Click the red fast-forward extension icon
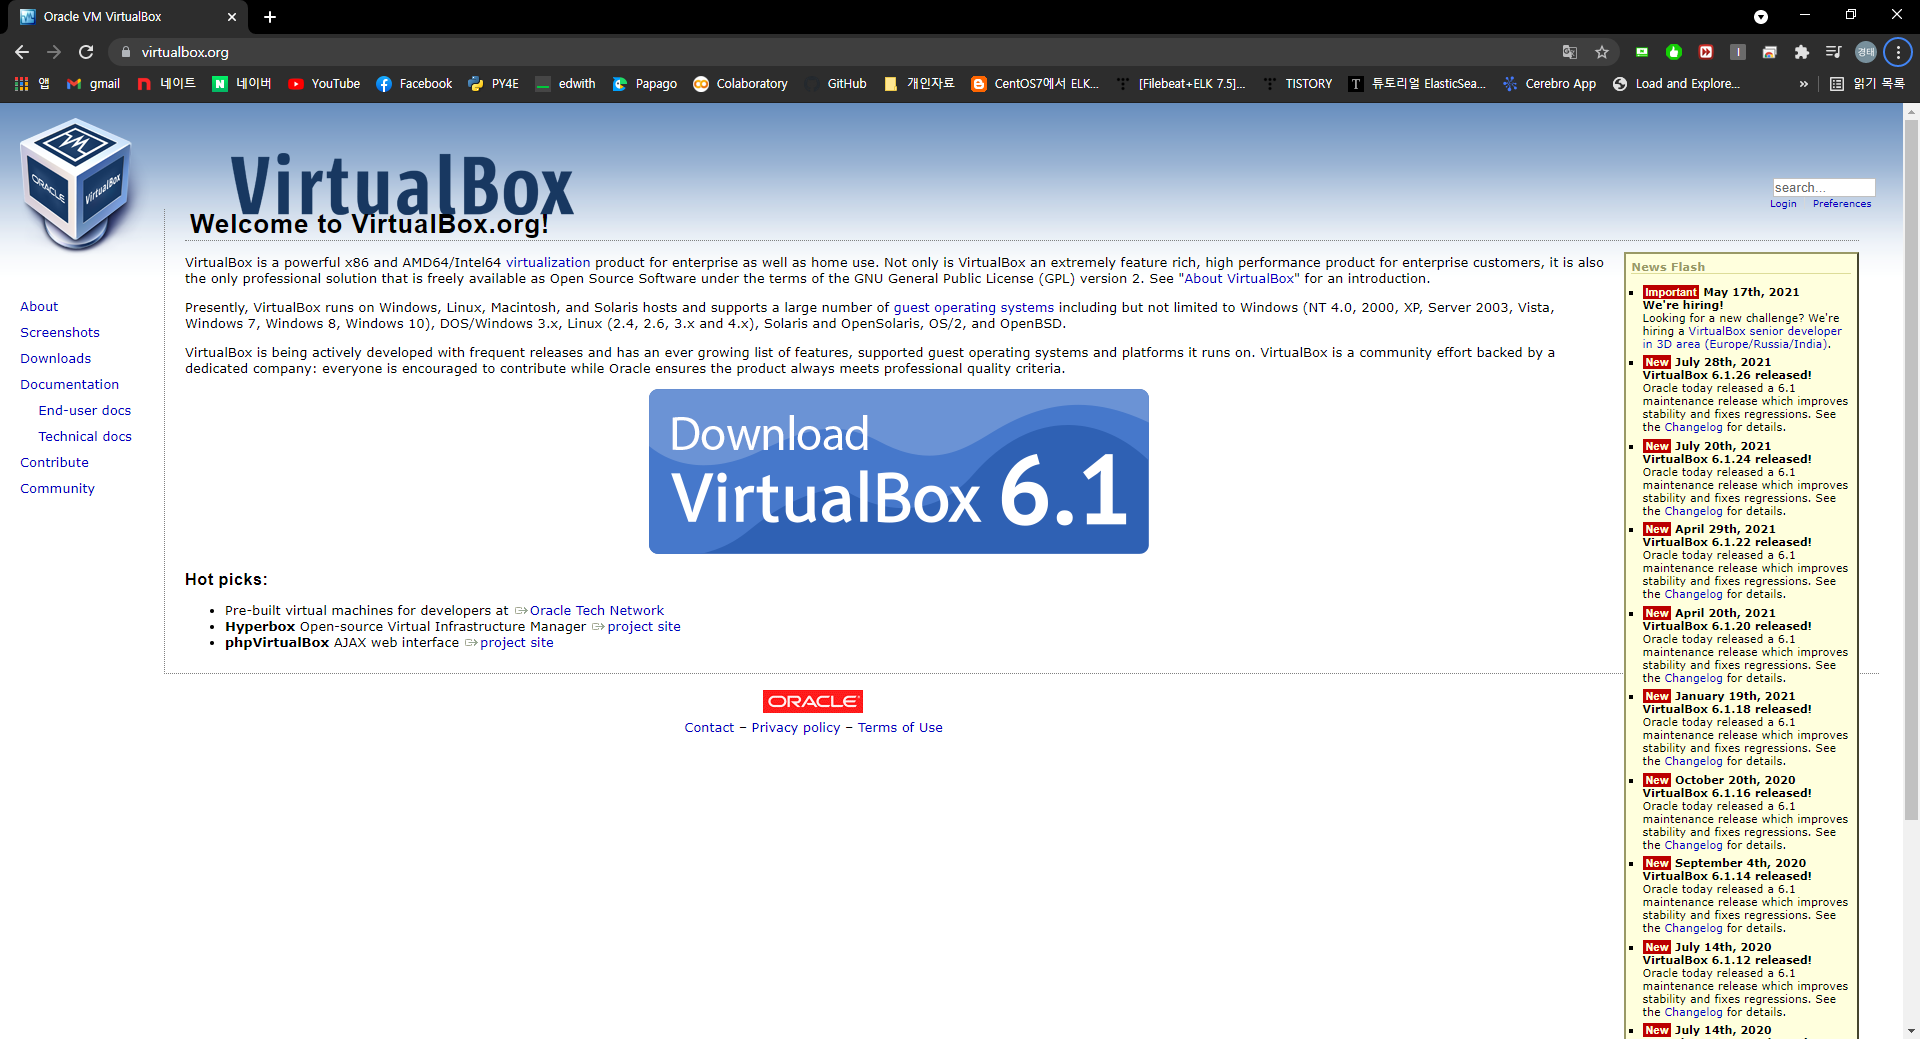The width and height of the screenshot is (1920, 1039). 1706,52
